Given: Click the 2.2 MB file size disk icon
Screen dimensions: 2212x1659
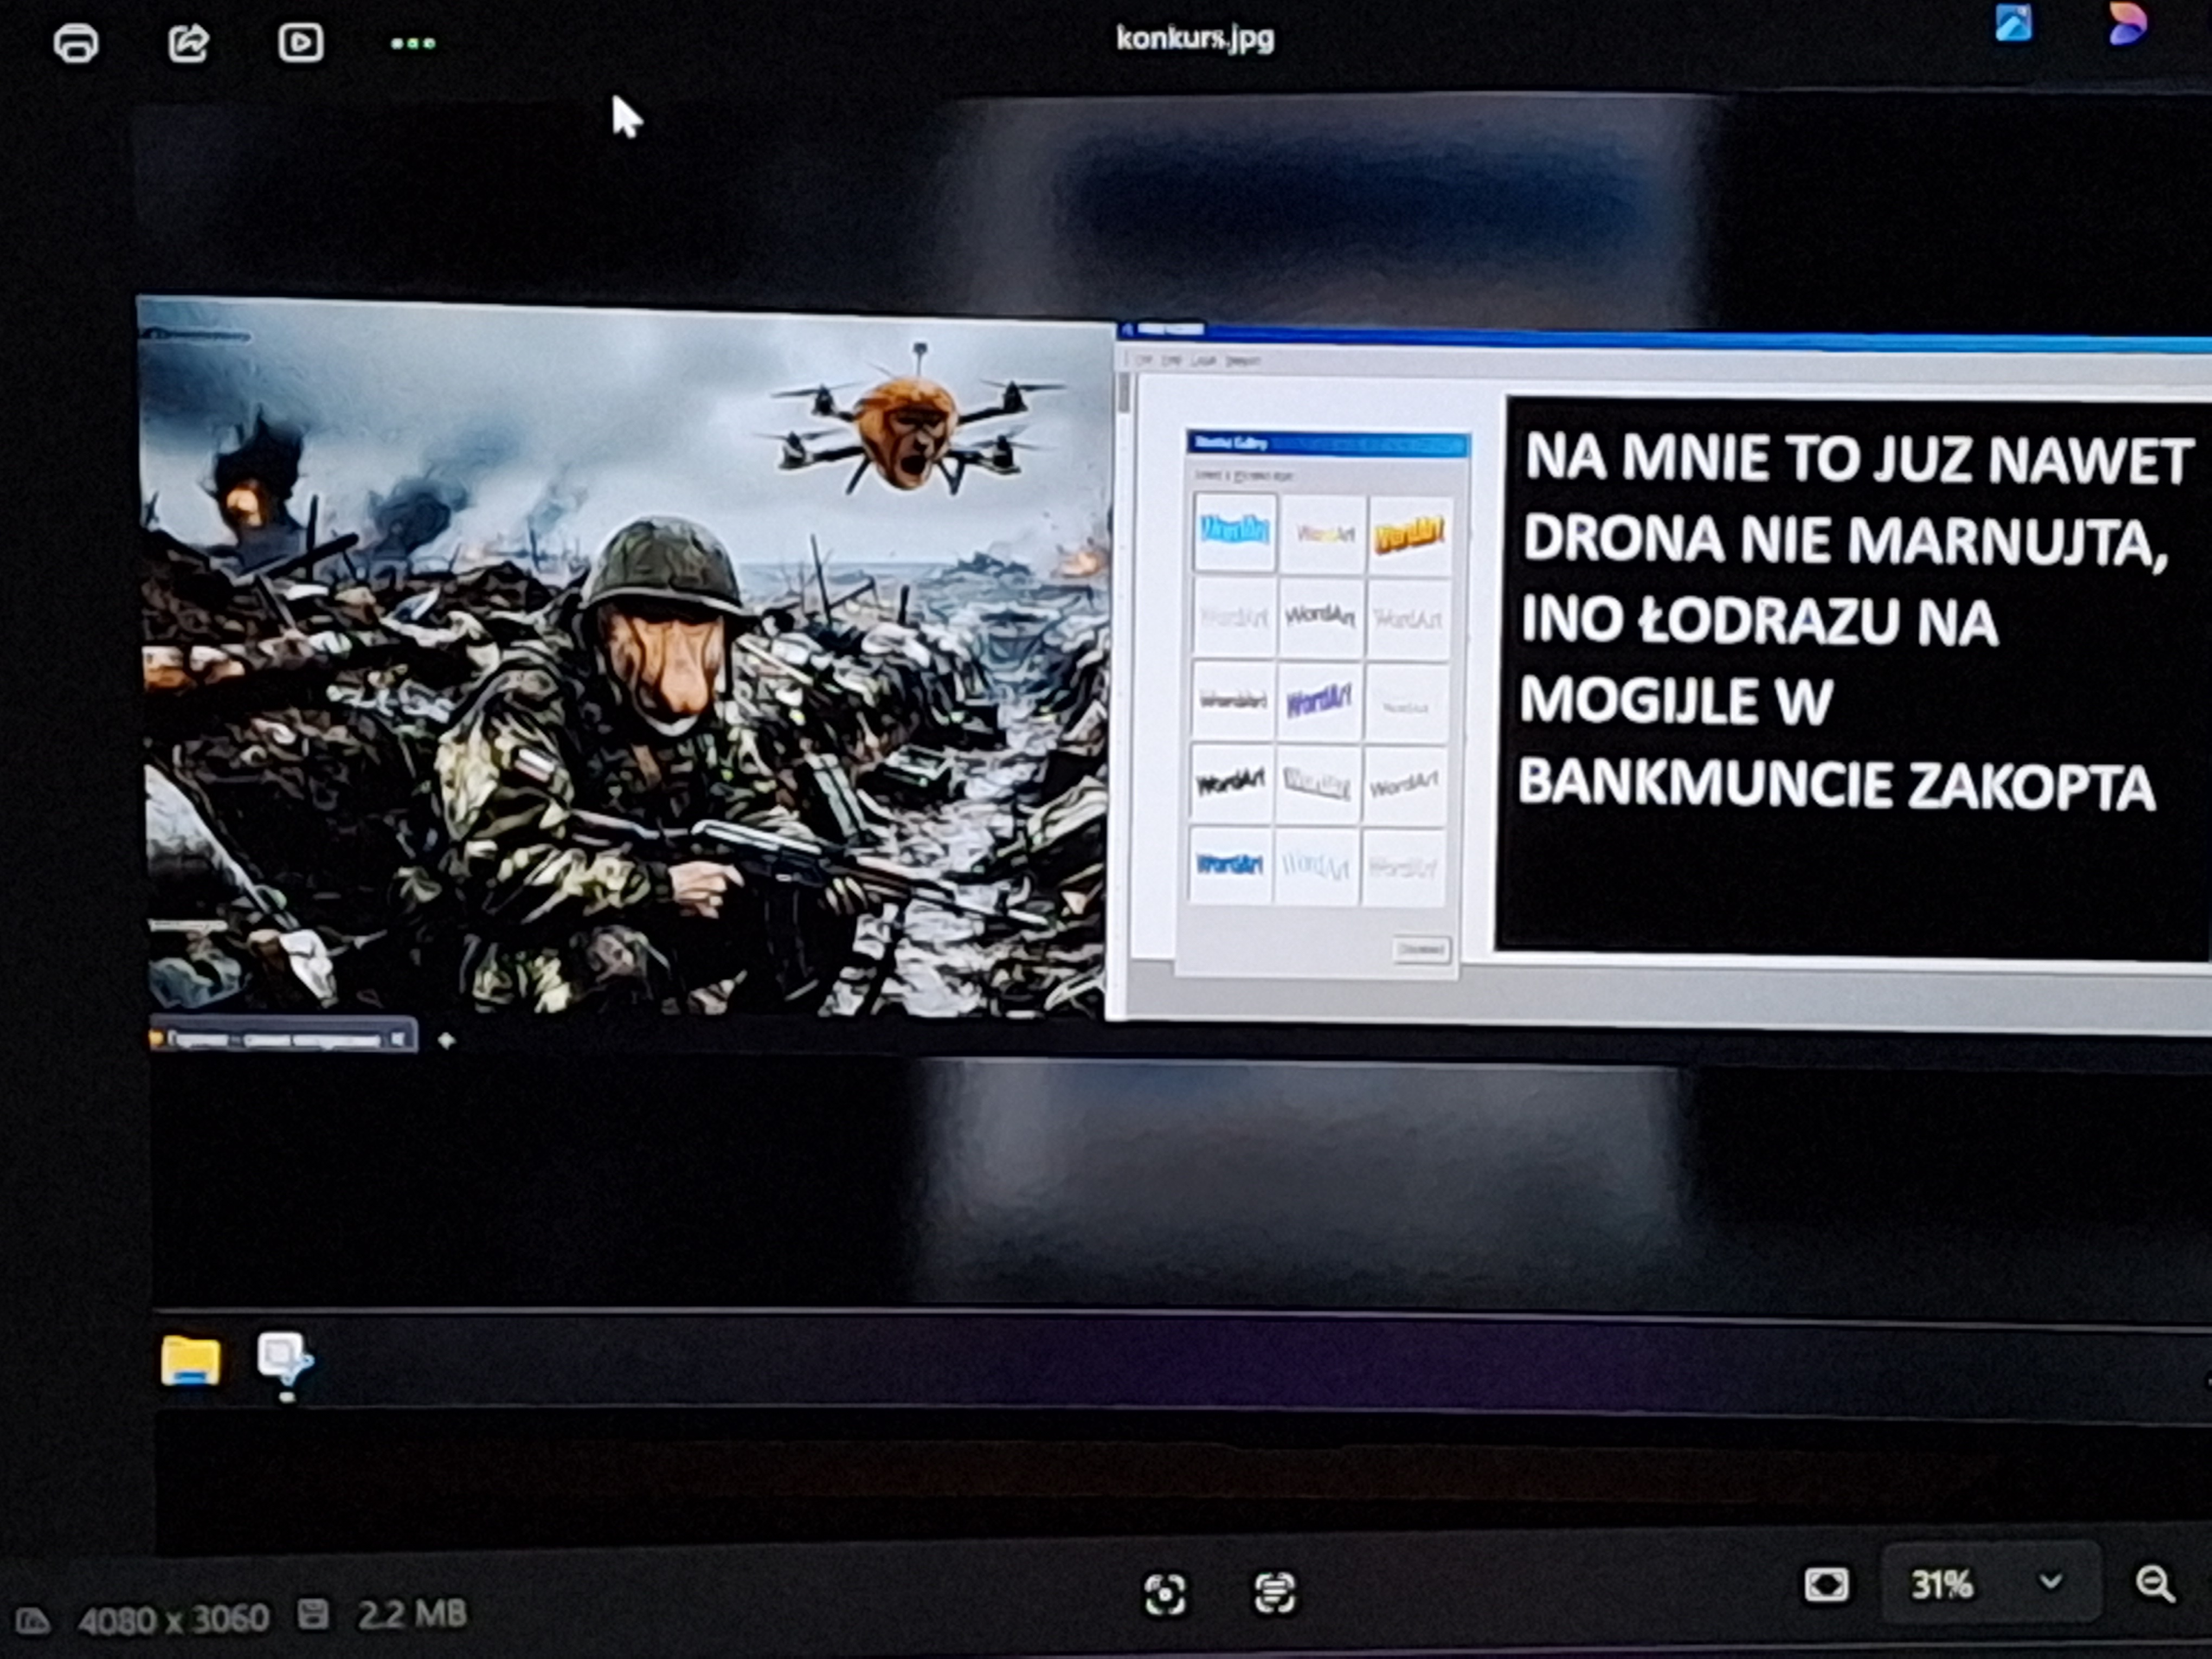Looking at the screenshot, I should pyautogui.click(x=313, y=1613).
